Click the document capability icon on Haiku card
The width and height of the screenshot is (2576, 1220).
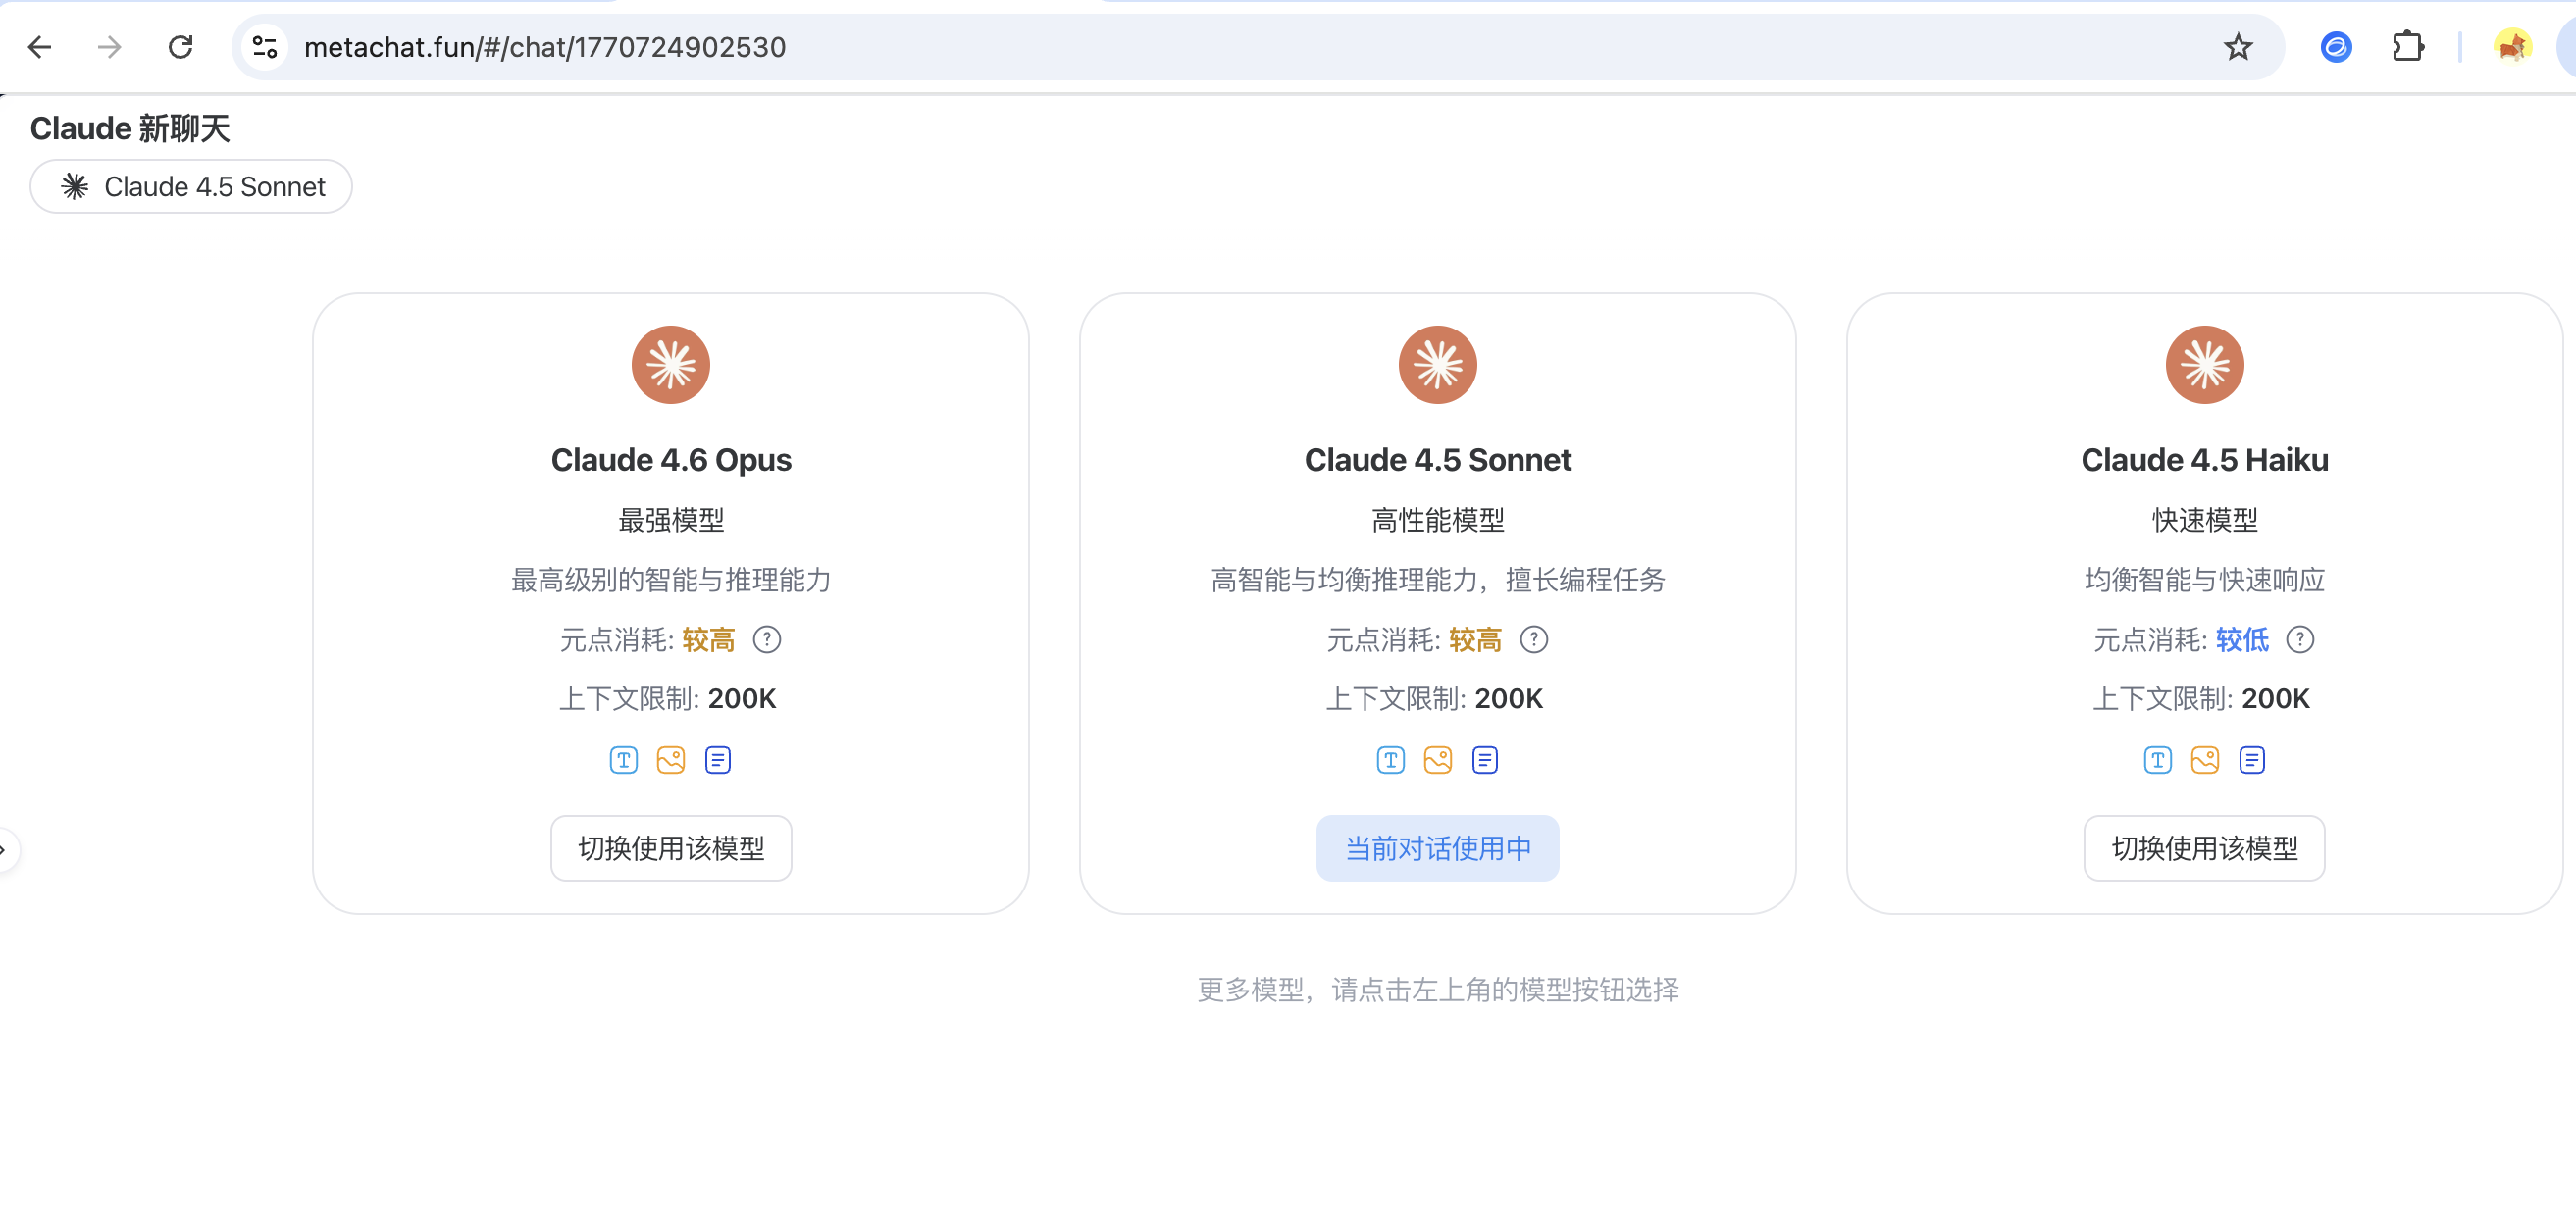pyautogui.click(x=2251, y=760)
